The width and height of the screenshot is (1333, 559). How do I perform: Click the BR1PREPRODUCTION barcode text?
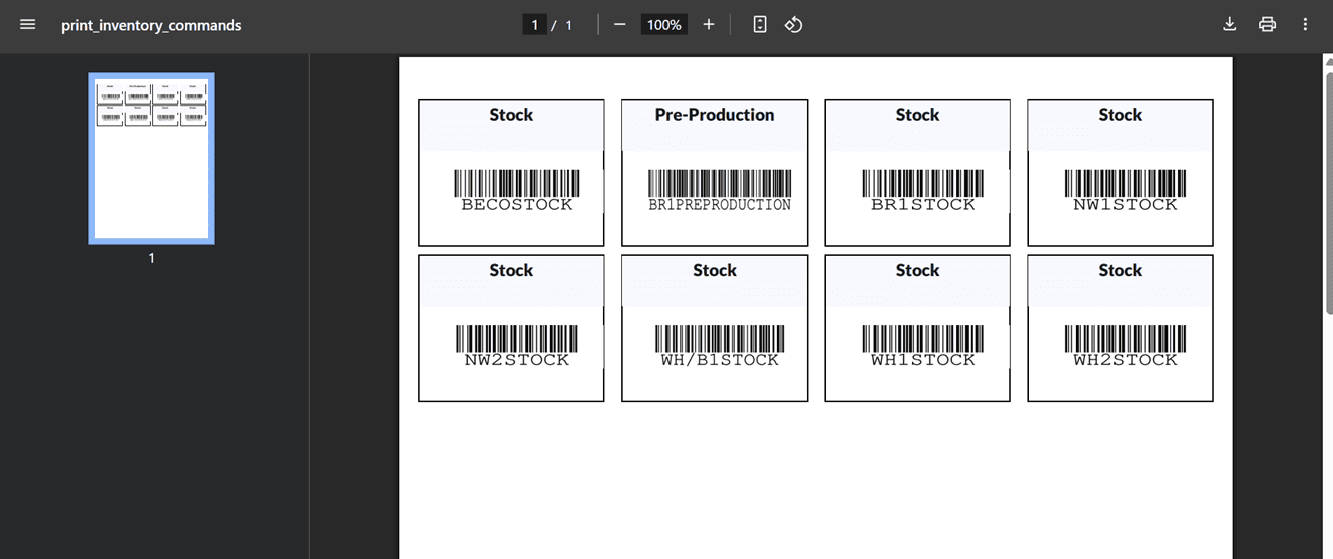click(719, 205)
